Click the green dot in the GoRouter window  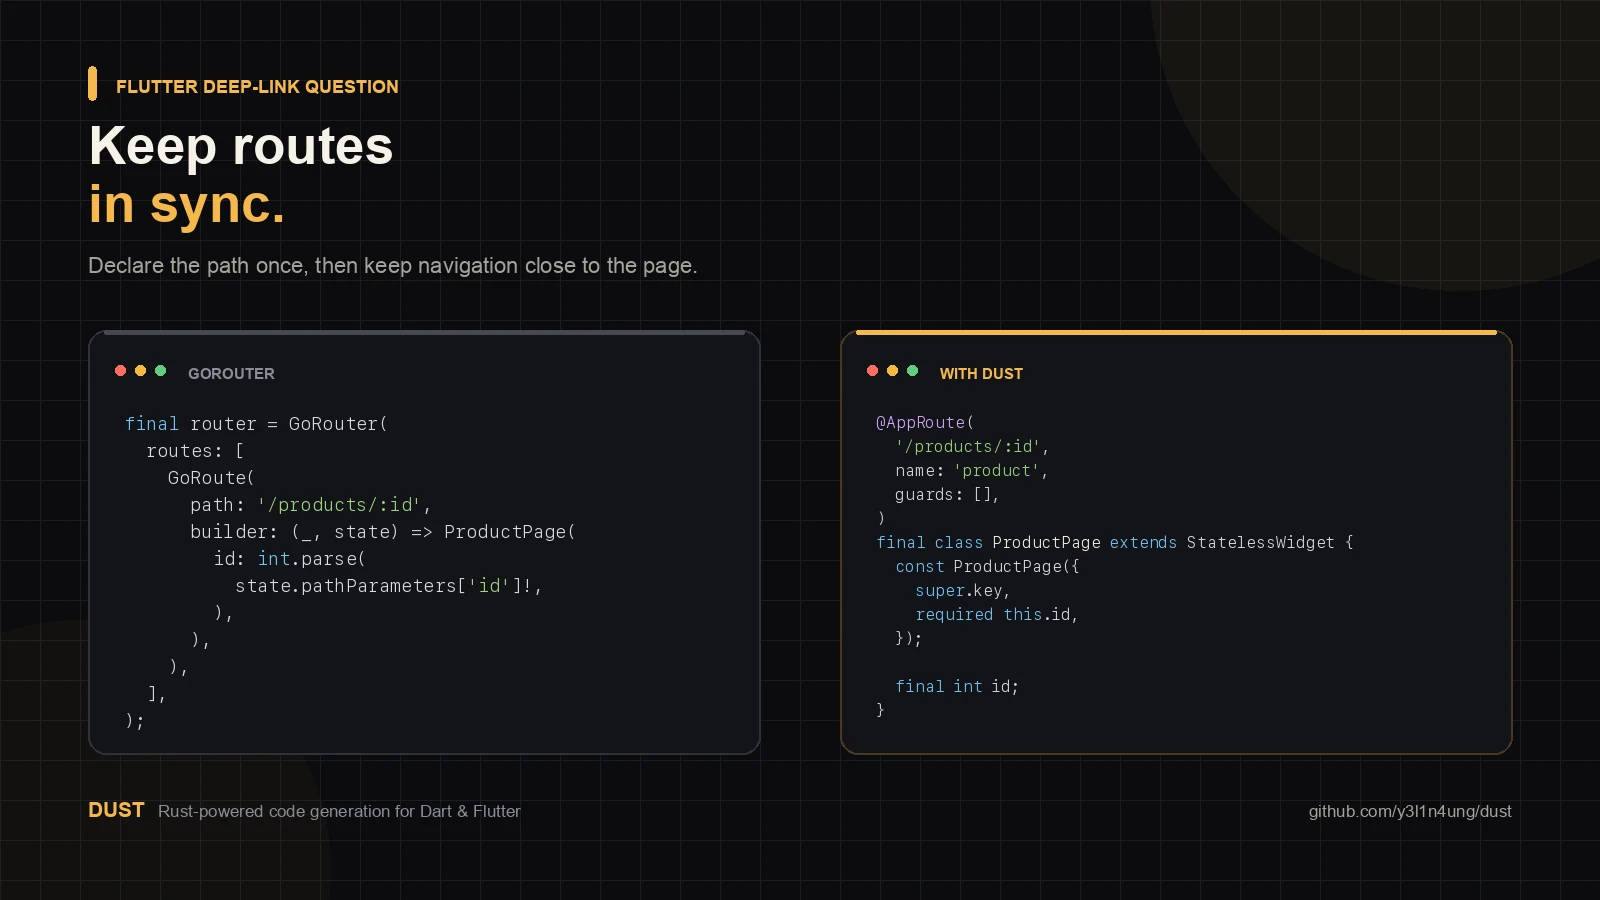[x=160, y=371]
